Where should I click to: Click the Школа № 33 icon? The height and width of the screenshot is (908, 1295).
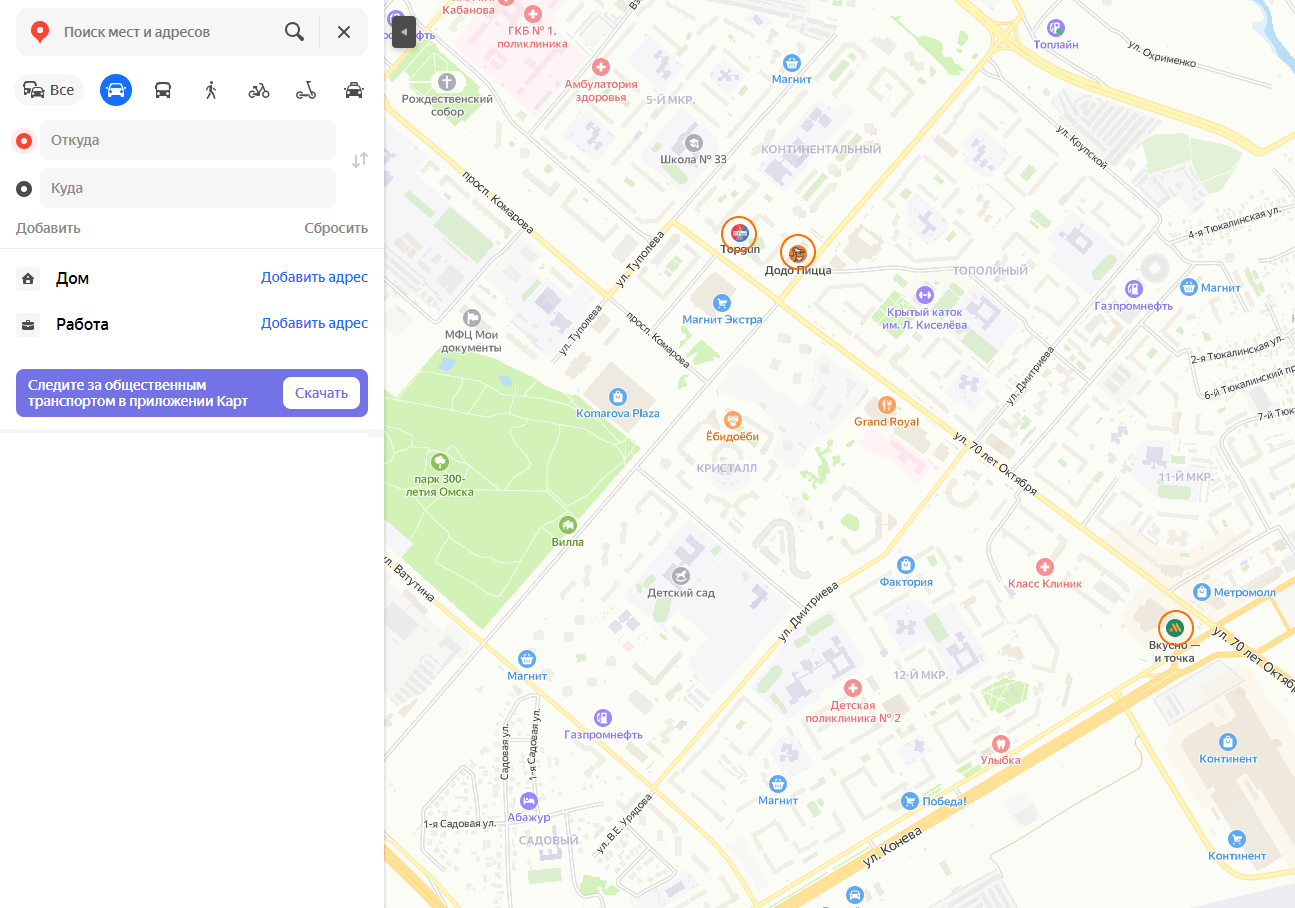[693, 142]
